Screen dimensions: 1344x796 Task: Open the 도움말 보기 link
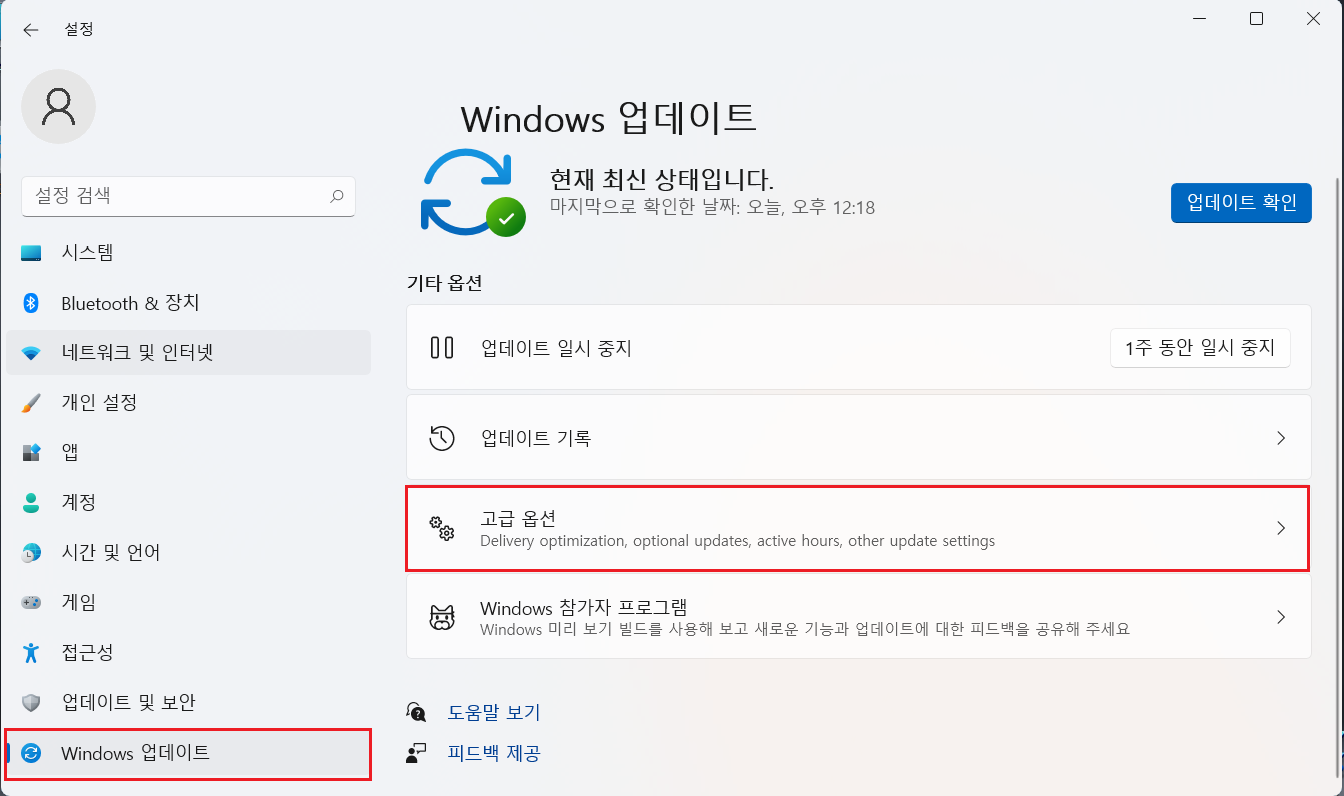click(x=494, y=713)
